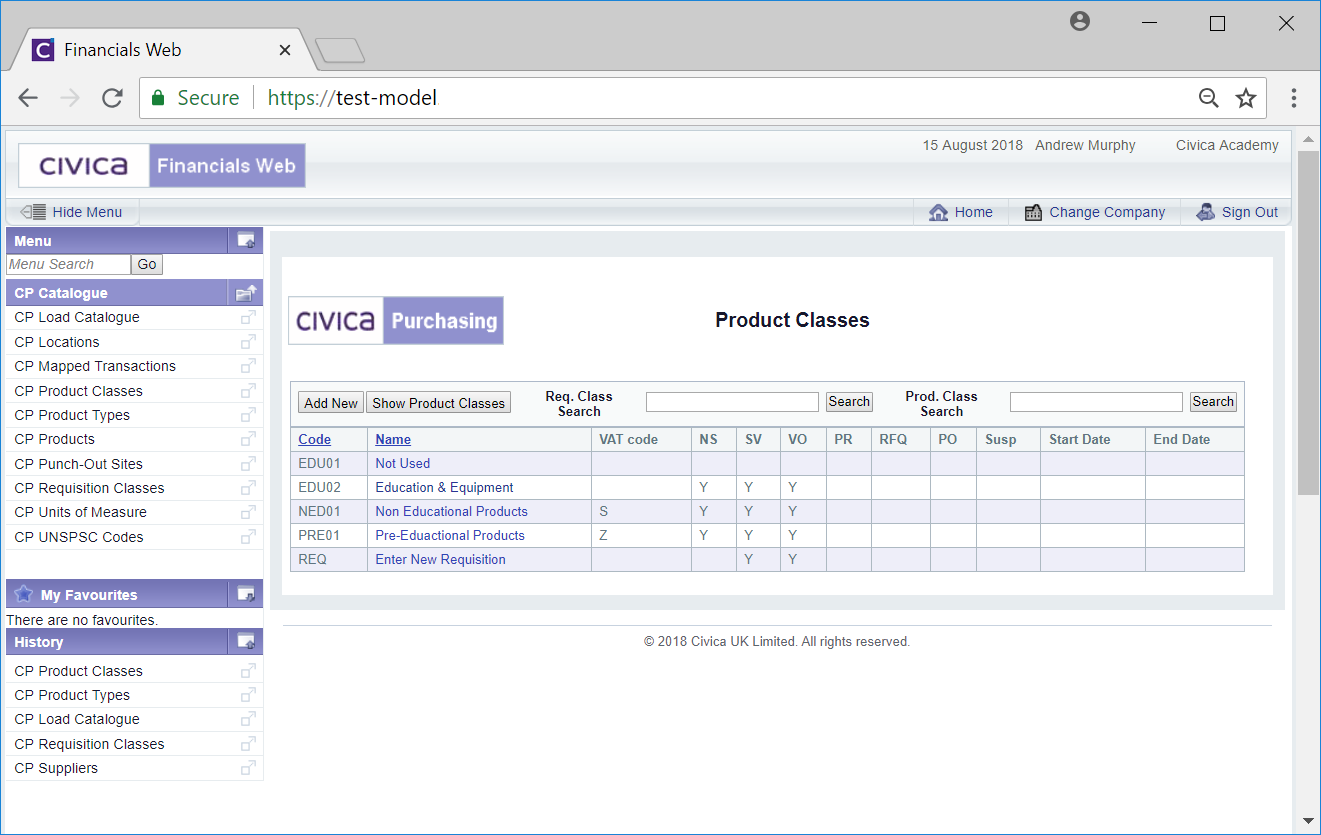Open CP Load Catalogue in new window icon
1321x835 pixels.
(x=248, y=317)
